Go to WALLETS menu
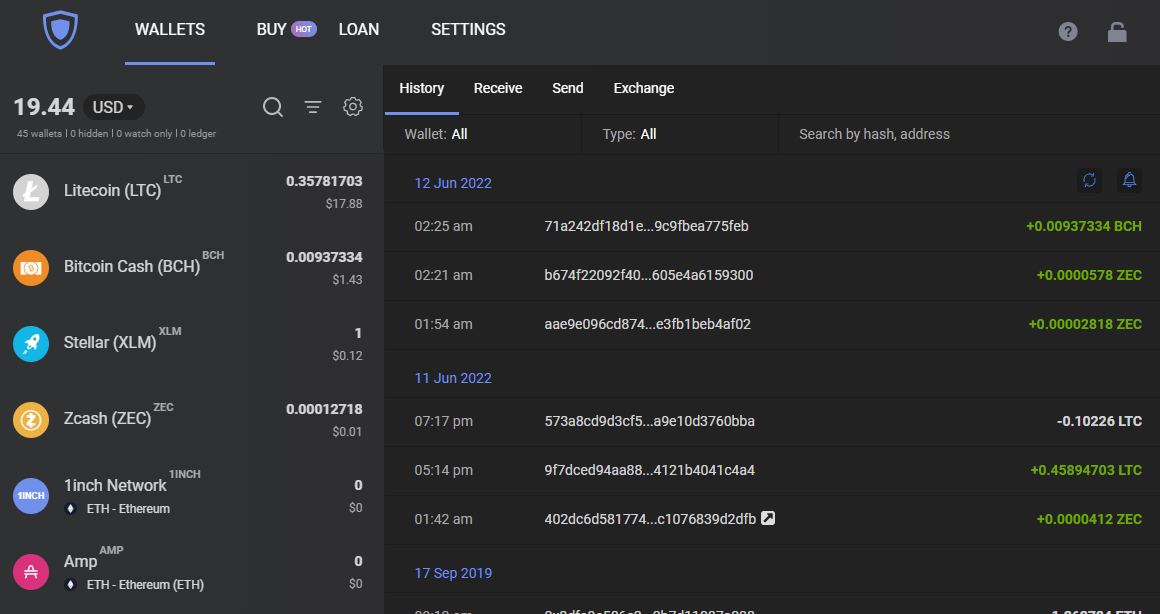 [x=170, y=30]
